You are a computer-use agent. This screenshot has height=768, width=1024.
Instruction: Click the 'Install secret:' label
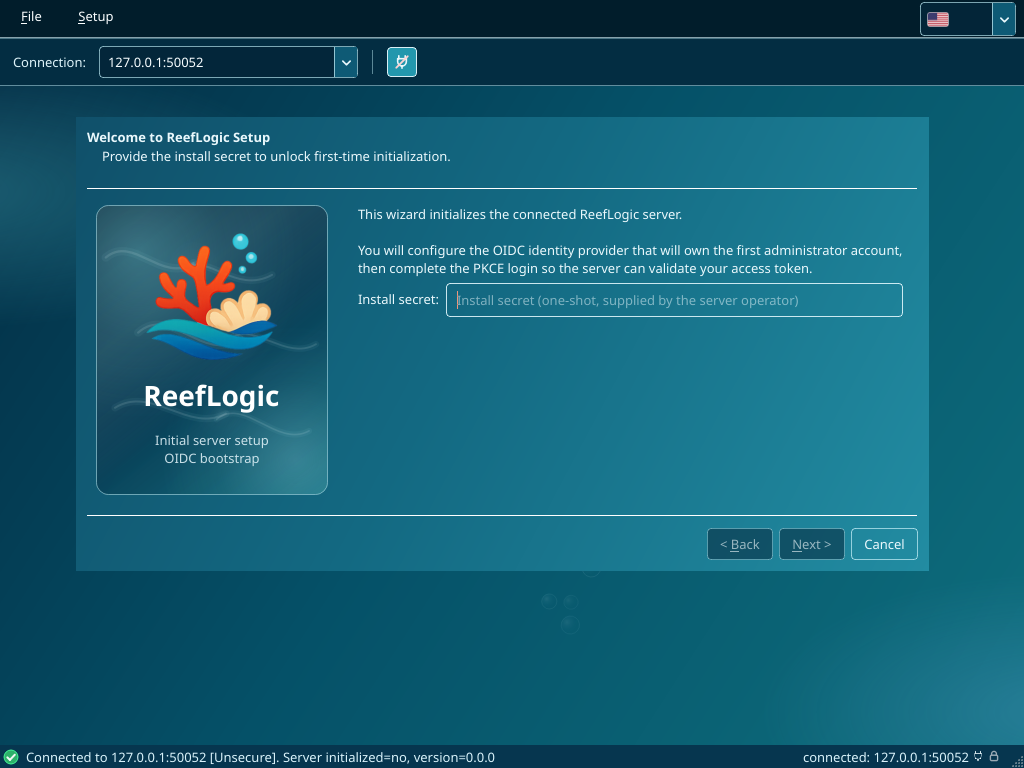coord(398,300)
